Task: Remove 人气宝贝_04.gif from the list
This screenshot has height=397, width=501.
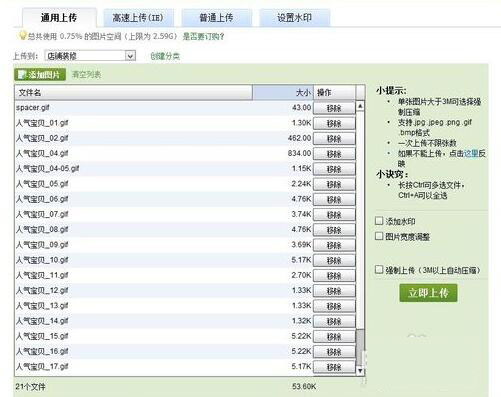Action: tap(334, 154)
